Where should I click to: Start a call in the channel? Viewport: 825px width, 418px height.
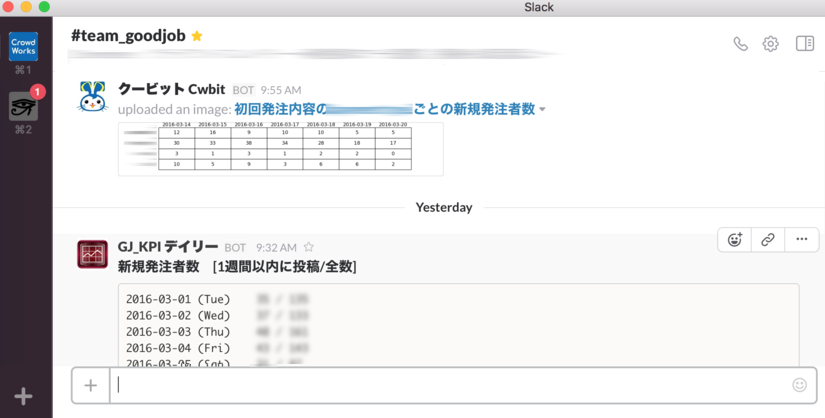740,44
